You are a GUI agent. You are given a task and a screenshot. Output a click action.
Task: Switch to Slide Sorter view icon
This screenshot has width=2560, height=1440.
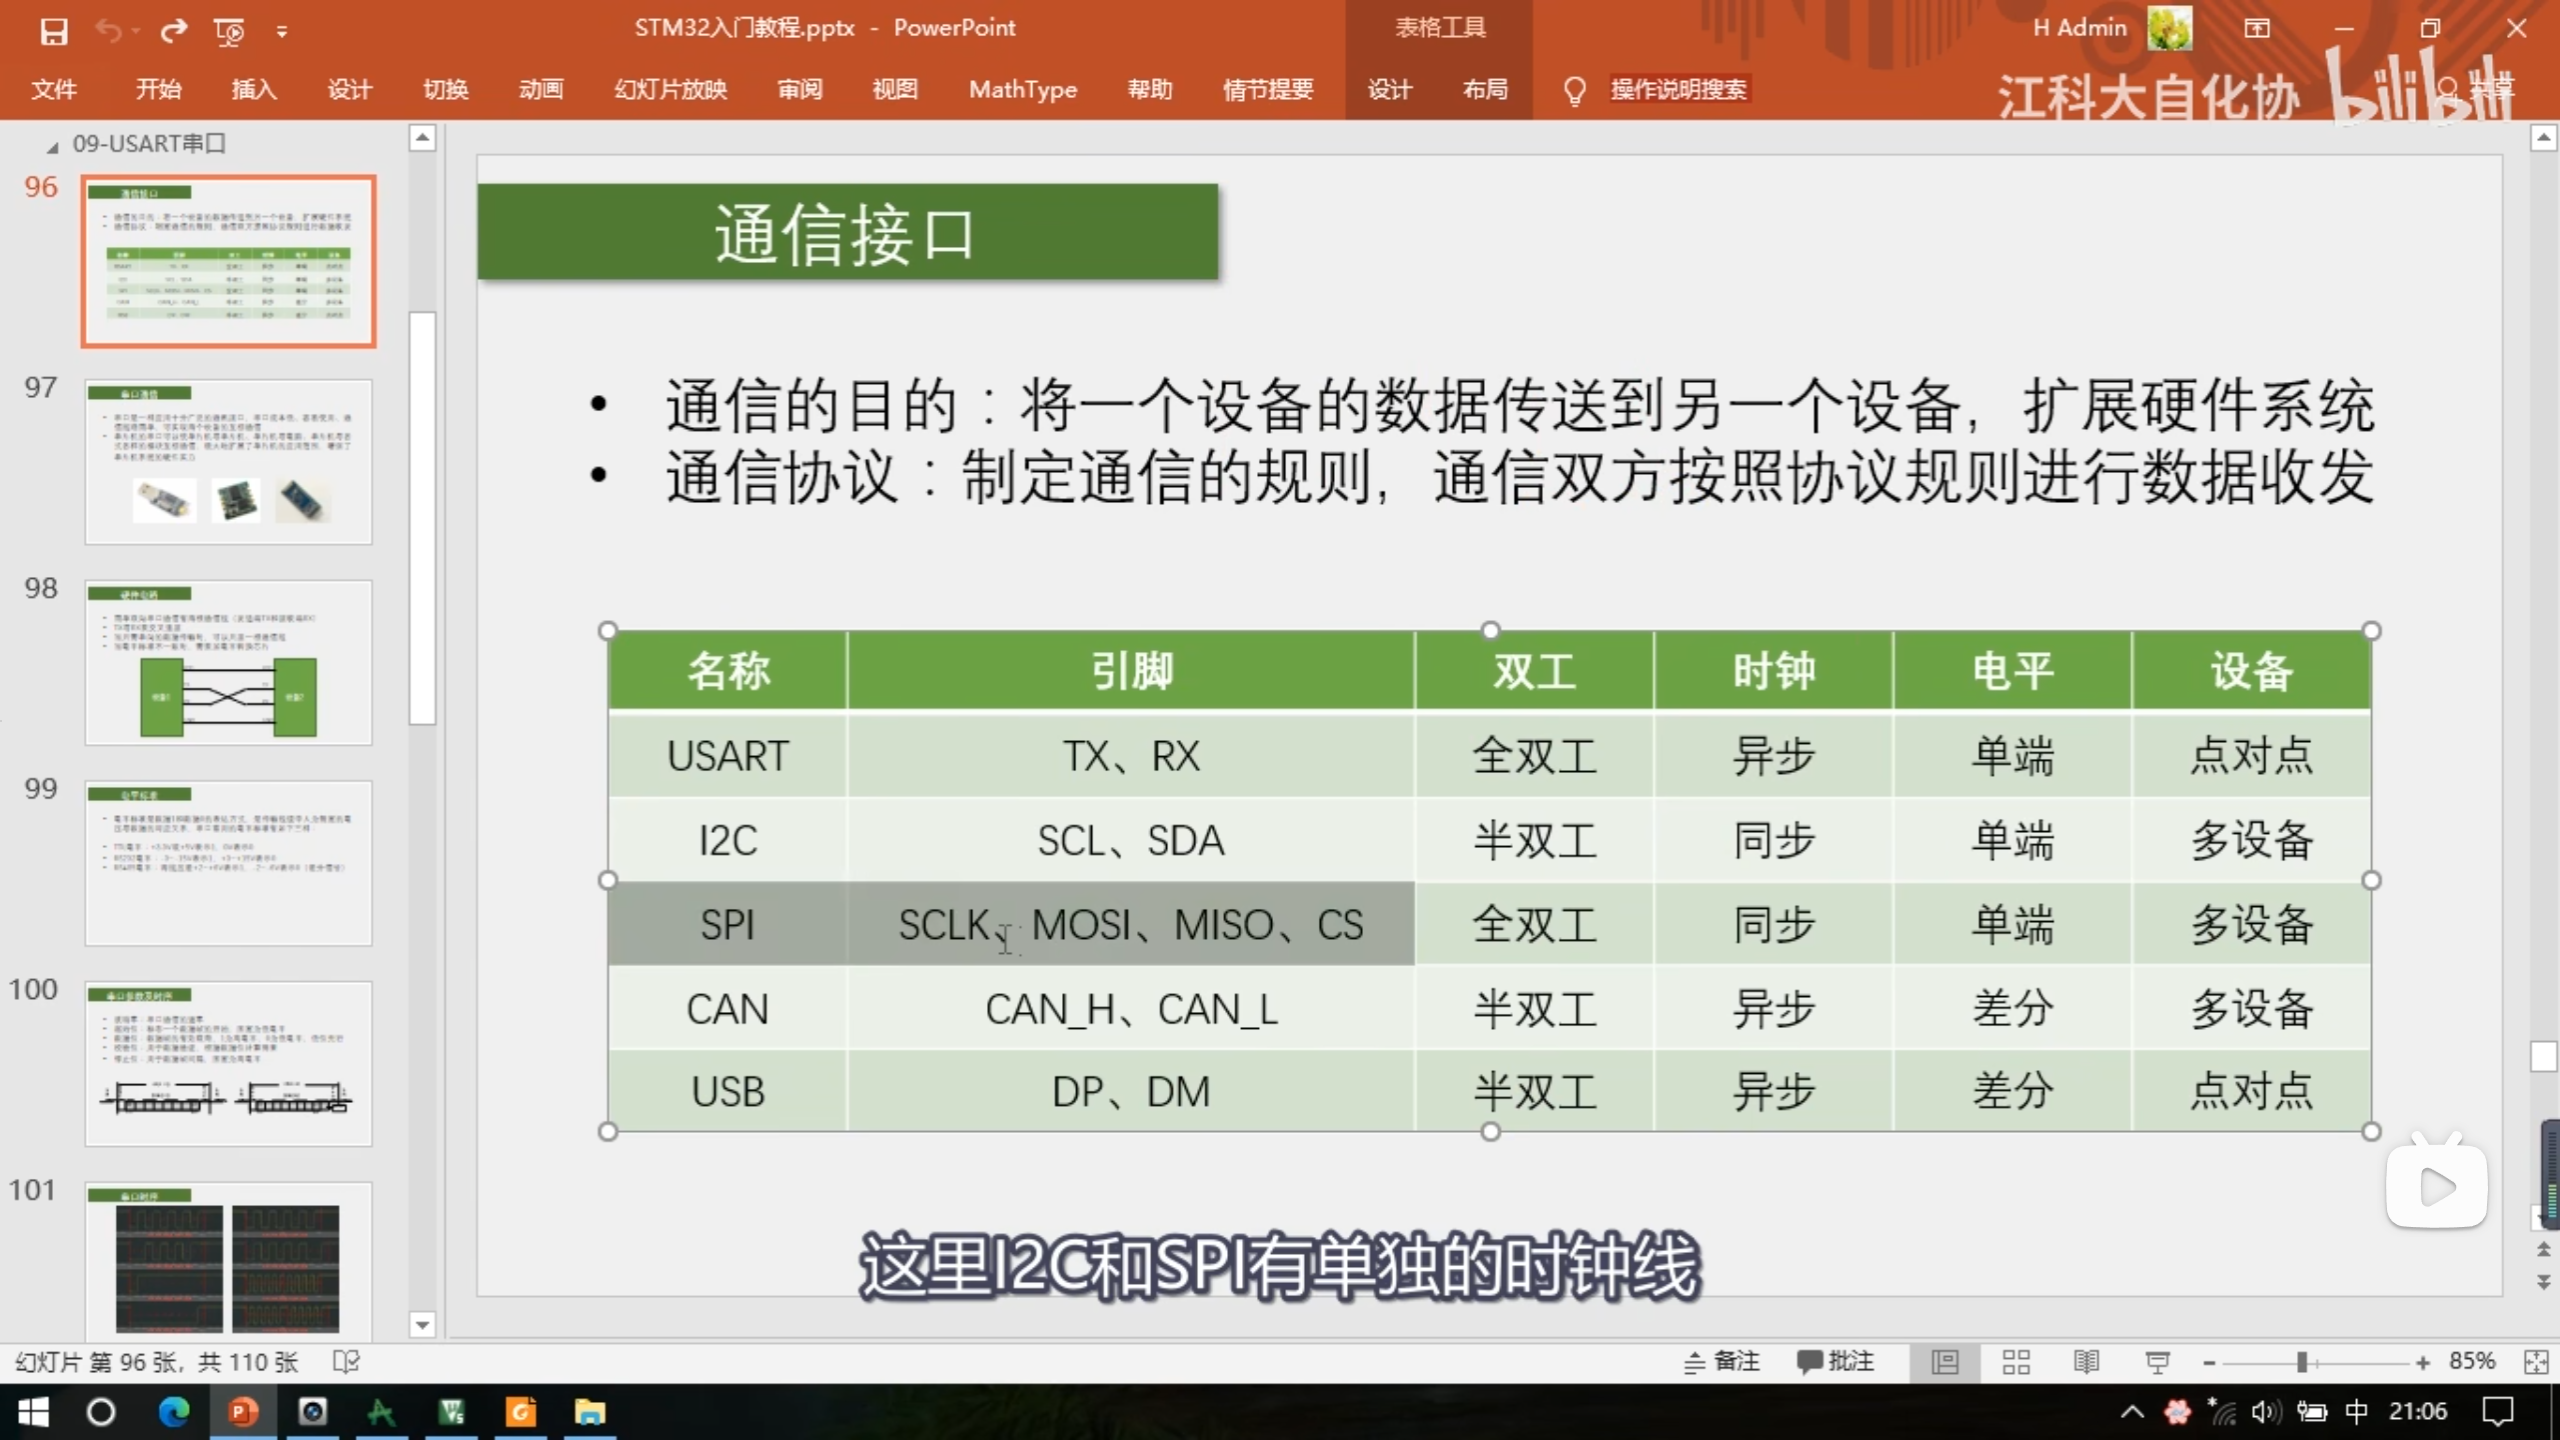[2016, 1362]
